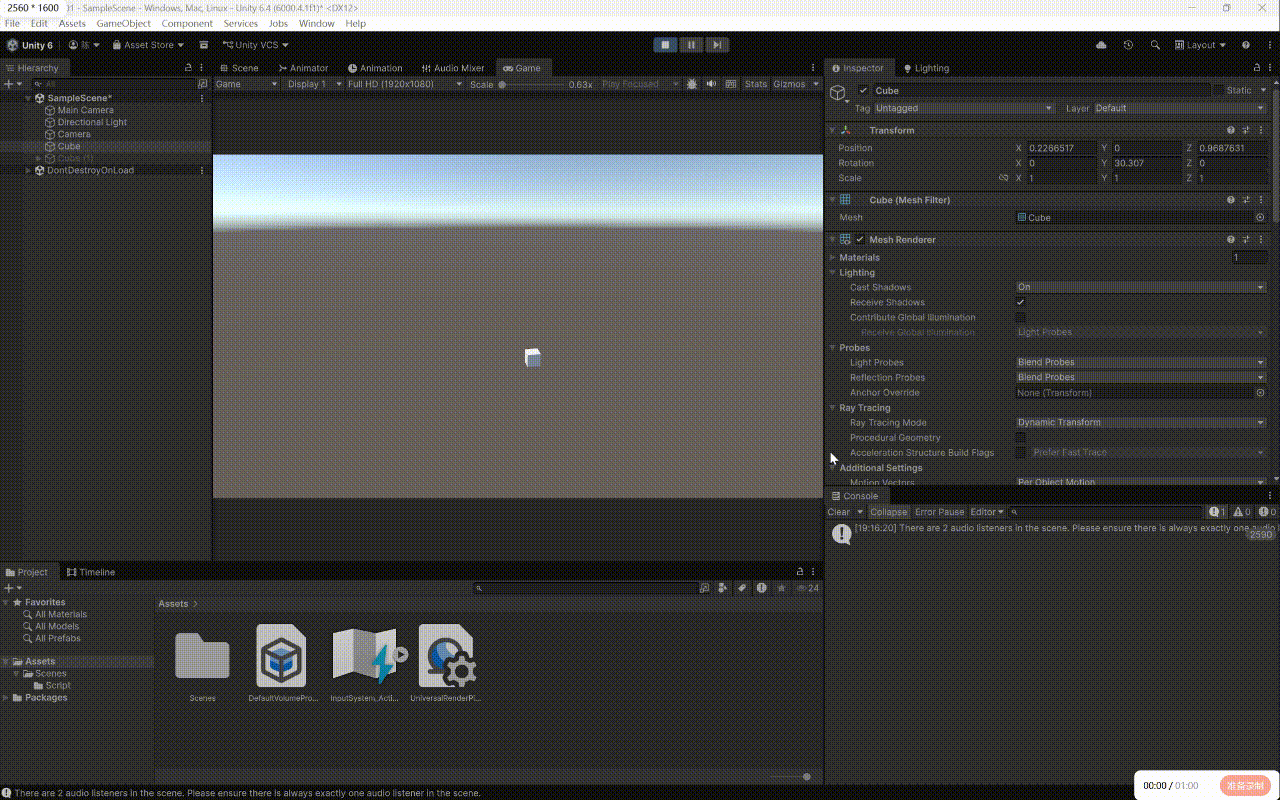Viewport: 1280px width, 800px height.
Task: Disable the Mesh Renderer component checkbox
Action: (860, 240)
